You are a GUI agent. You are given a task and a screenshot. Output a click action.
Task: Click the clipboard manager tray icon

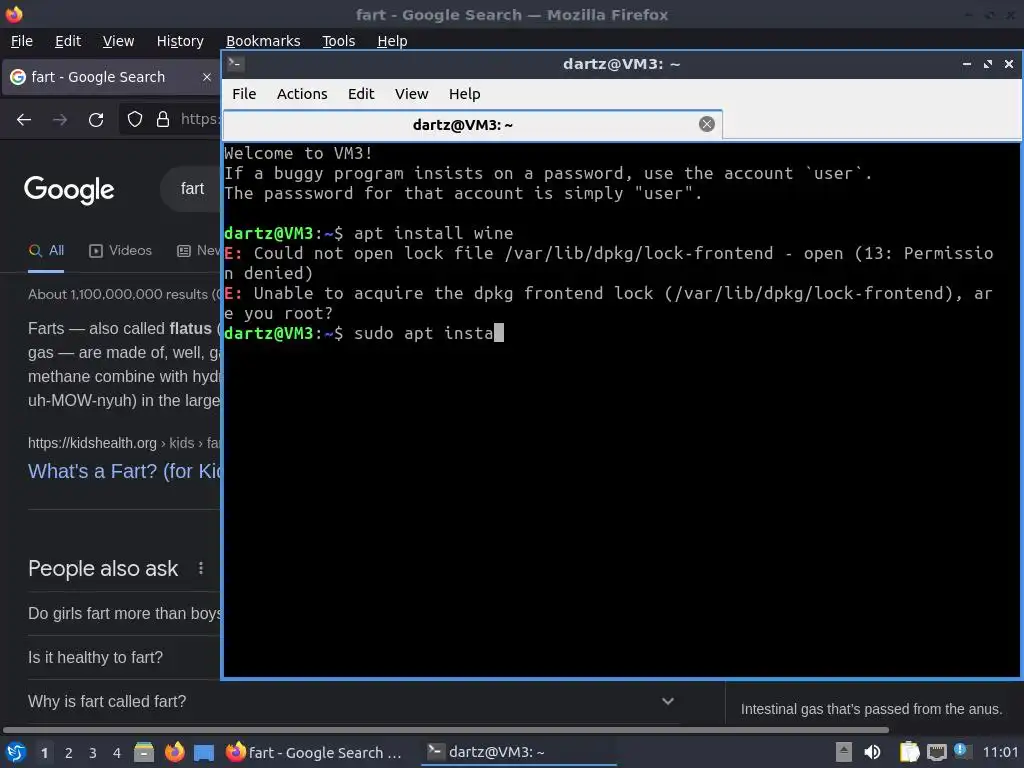(x=909, y=752)
